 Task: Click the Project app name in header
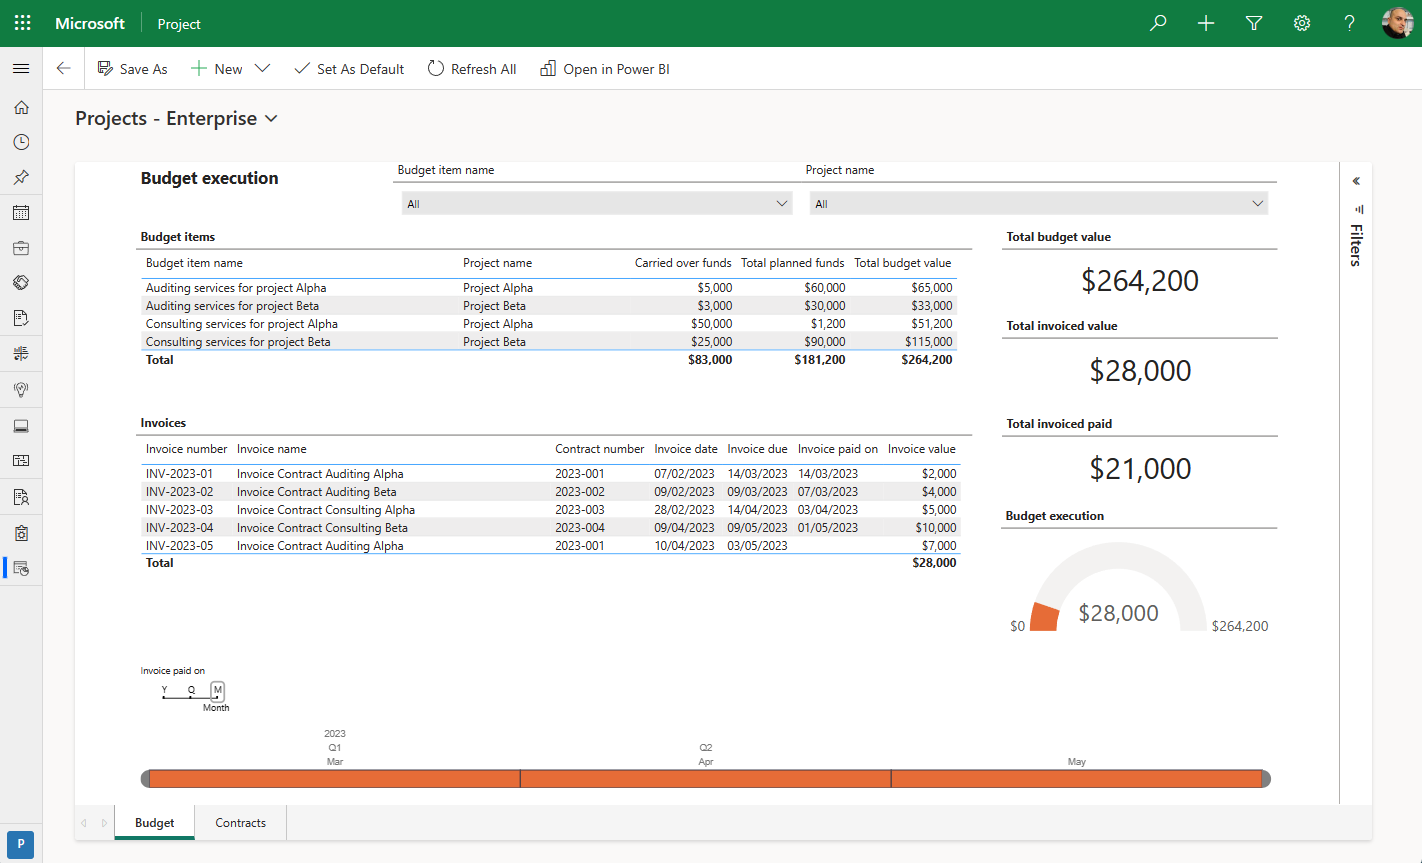[179, 24]
